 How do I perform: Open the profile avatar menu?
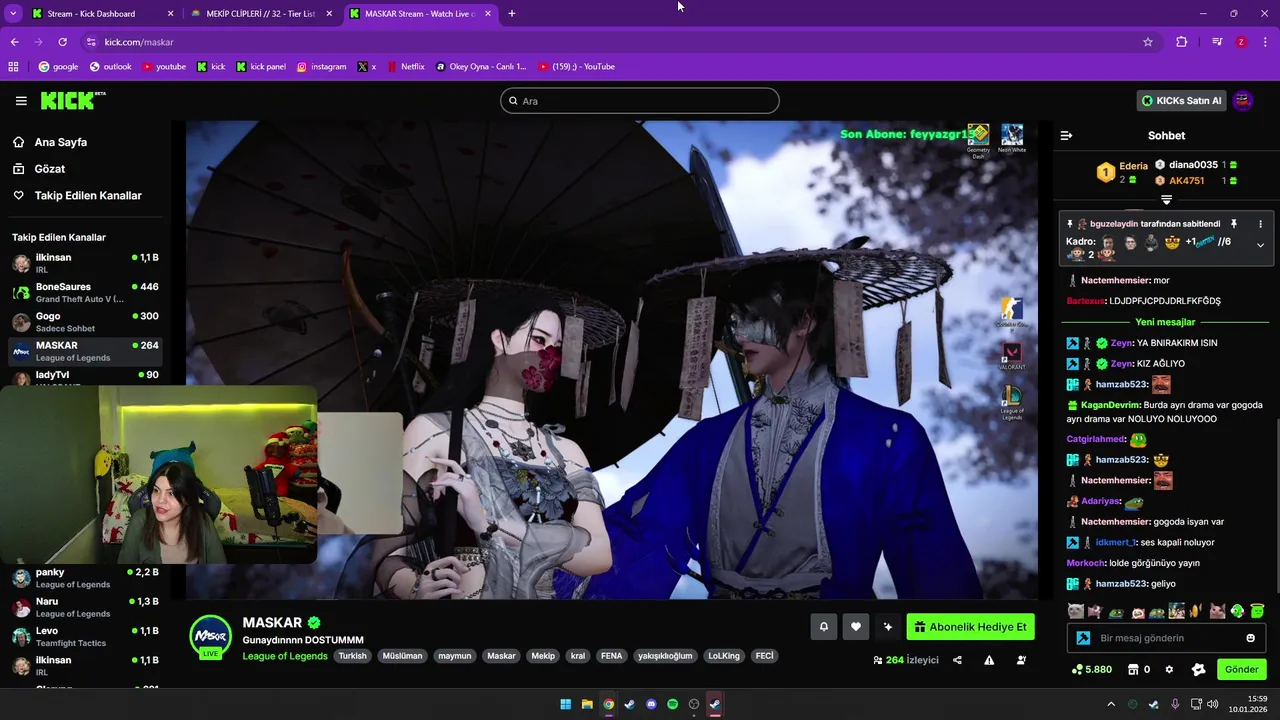[1242, 100]
